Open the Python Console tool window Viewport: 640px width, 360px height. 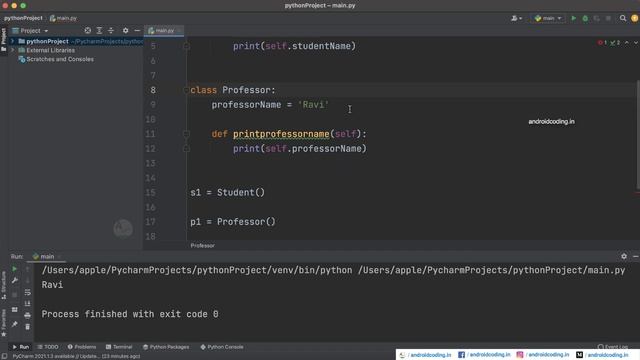222,347
